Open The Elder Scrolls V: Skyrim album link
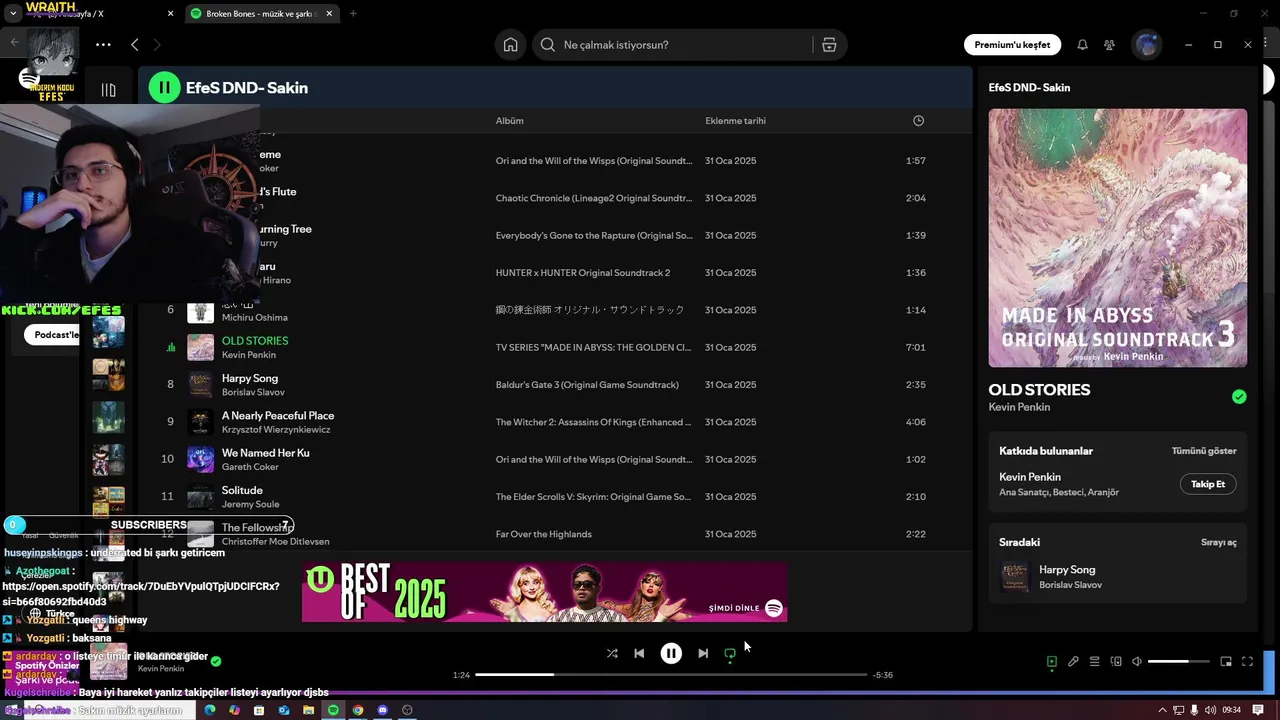 pyautogui.click(x=593, y=497)
